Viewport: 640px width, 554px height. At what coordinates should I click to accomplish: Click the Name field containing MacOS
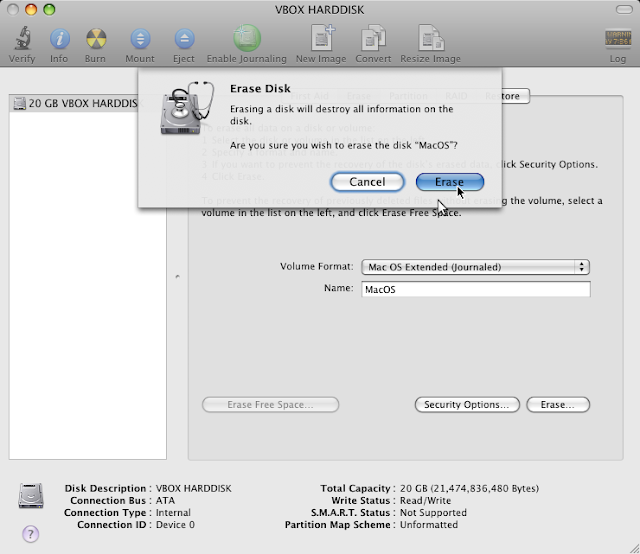(476, 289)
